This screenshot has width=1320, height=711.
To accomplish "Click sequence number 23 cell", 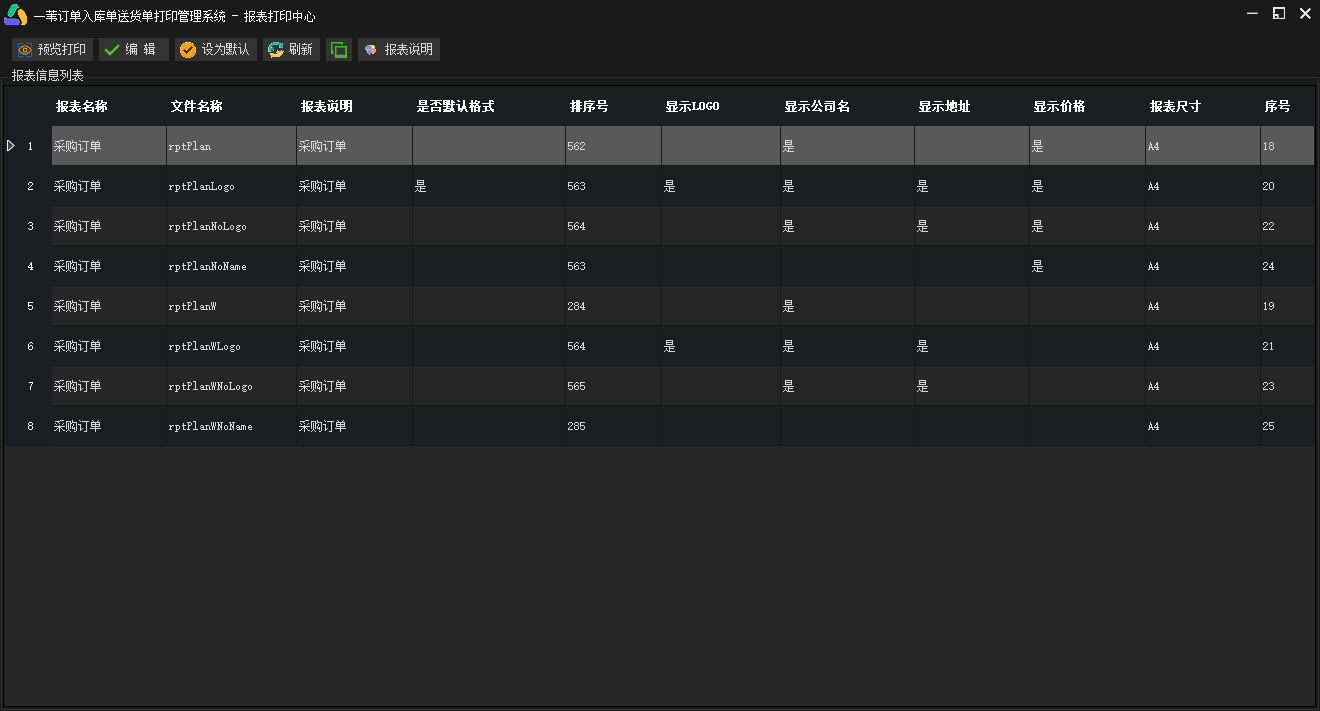I will (1287, 386).
